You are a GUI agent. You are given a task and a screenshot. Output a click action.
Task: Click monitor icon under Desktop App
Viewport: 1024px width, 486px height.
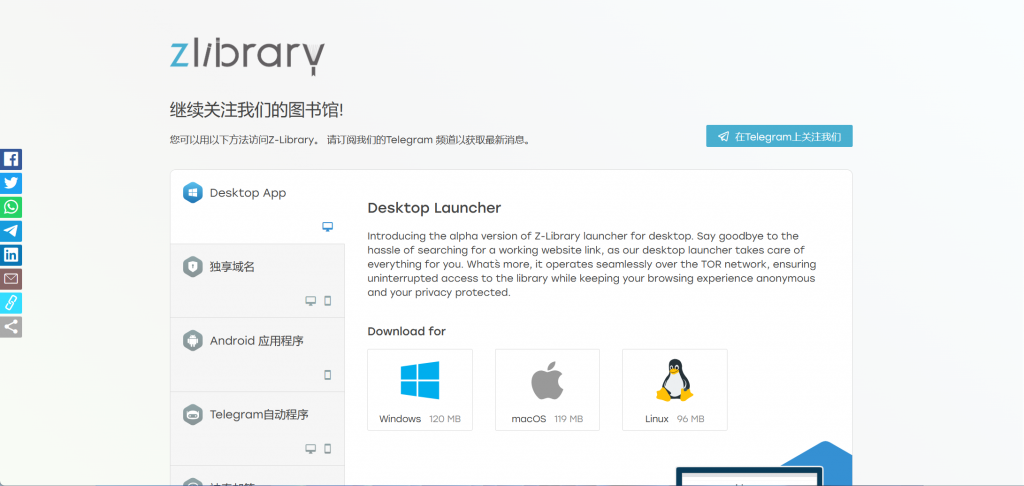coord(328,227)
